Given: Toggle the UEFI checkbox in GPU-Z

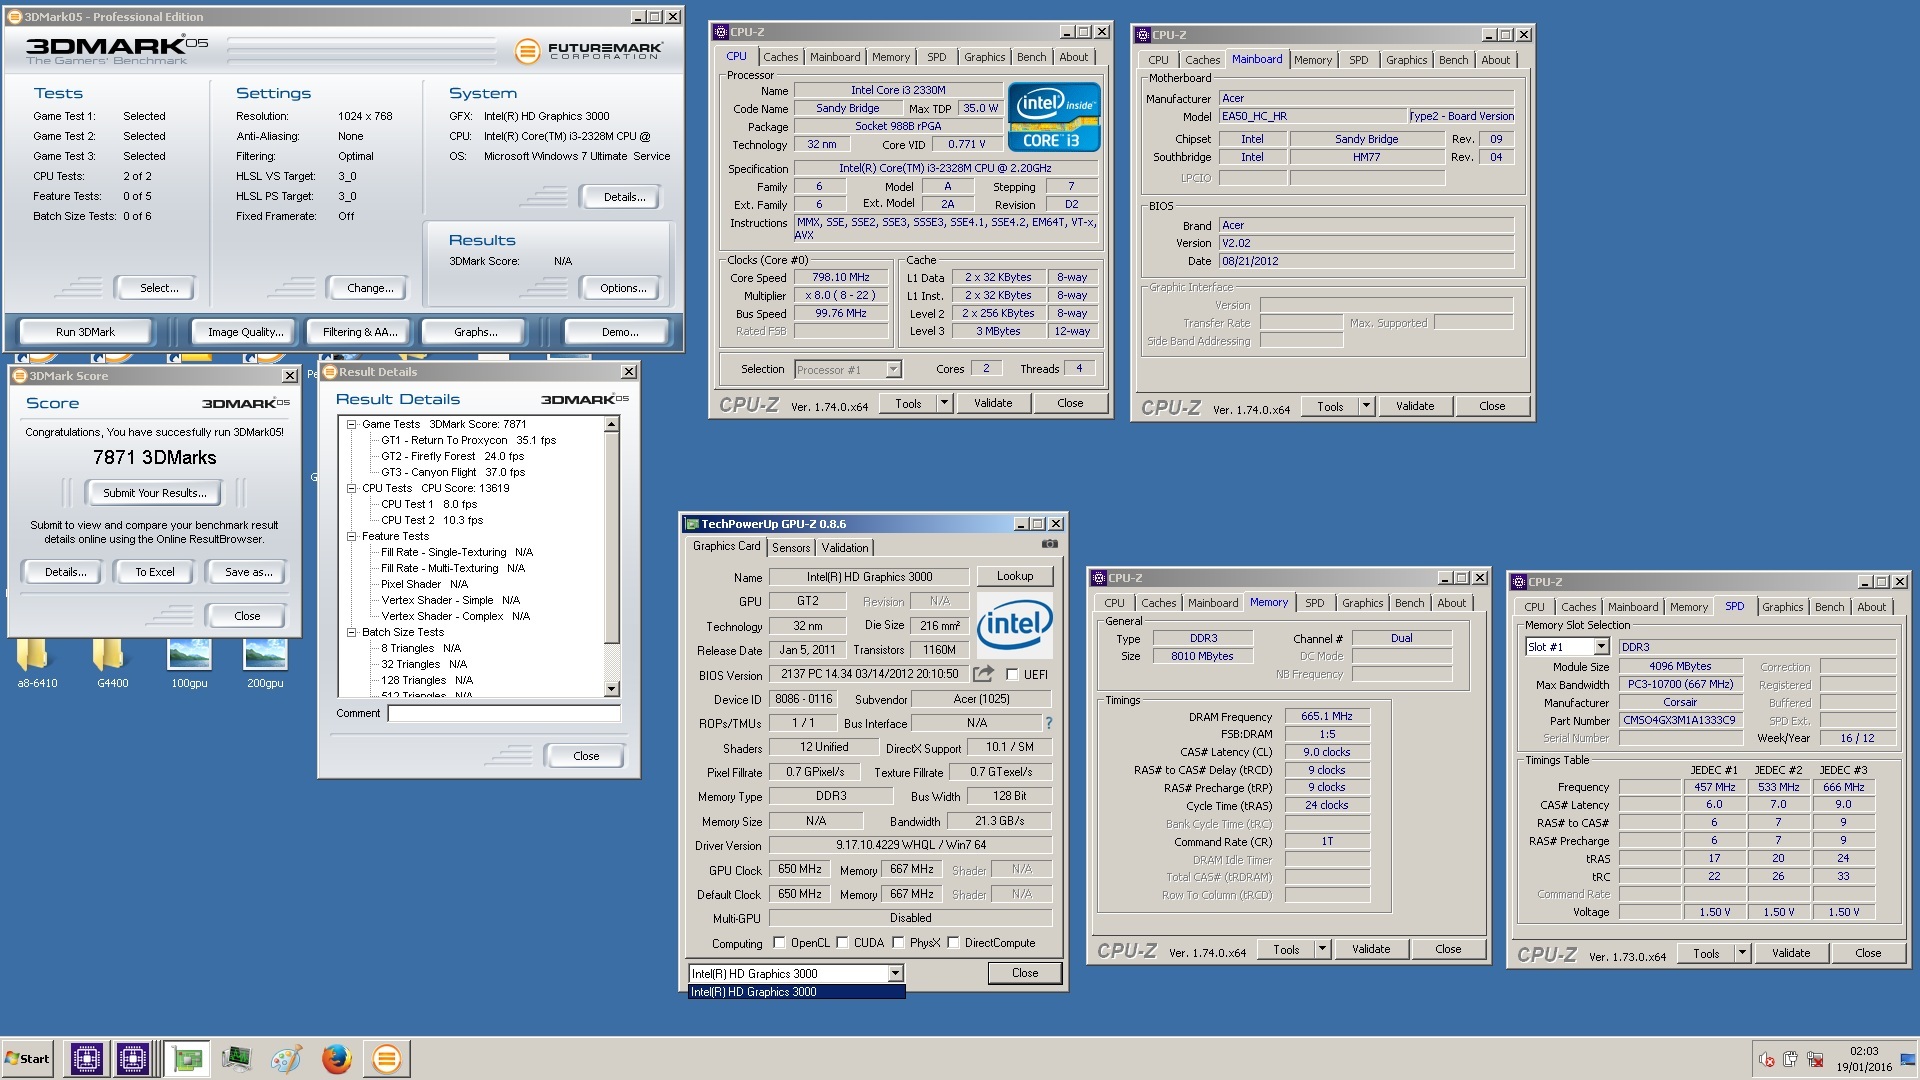Looking at the screenshot, I should click(x=1012, y=675).
